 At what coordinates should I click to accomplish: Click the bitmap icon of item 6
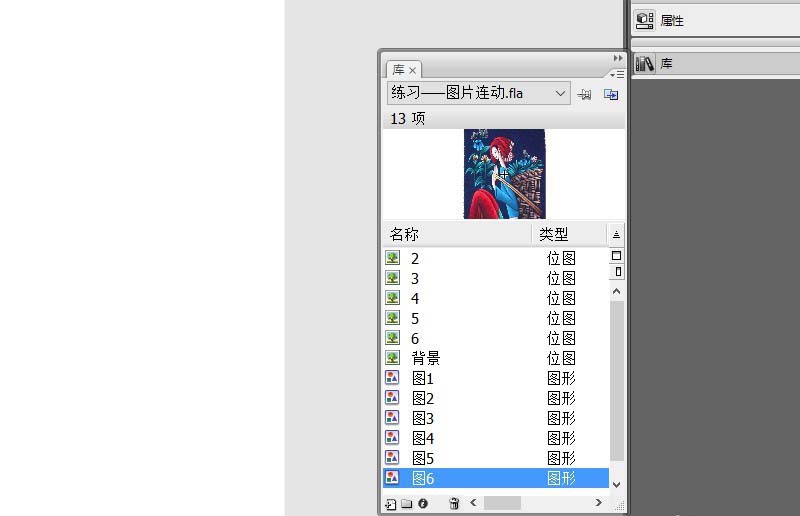pos(392,337)
